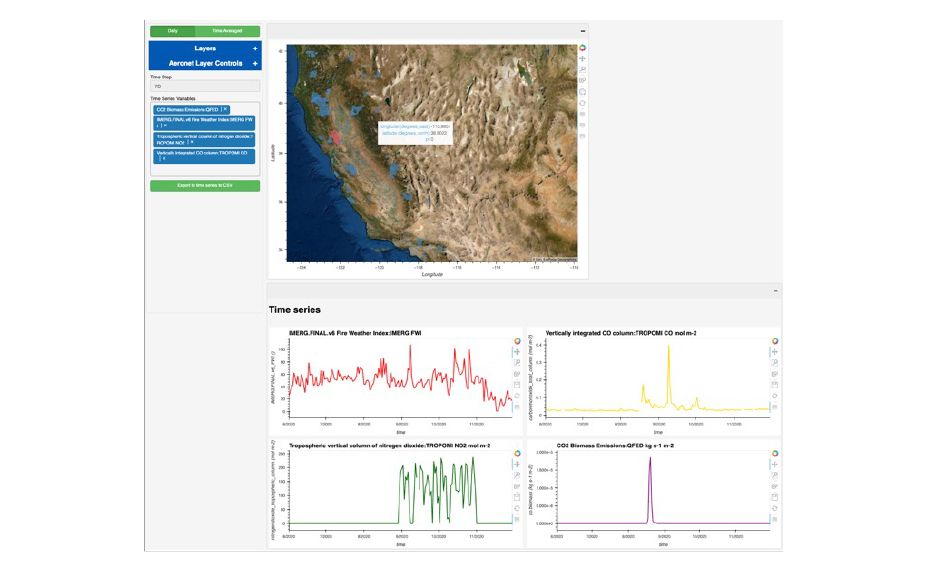
Task: Click Save icon on CO column chart
Action: click(775, 385)
